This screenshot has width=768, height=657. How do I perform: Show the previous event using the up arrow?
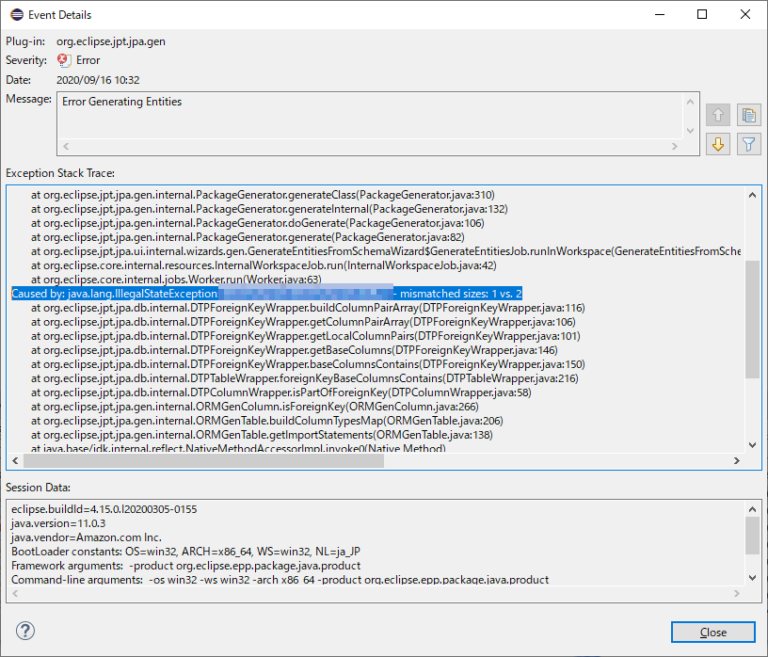click(718, 115)
